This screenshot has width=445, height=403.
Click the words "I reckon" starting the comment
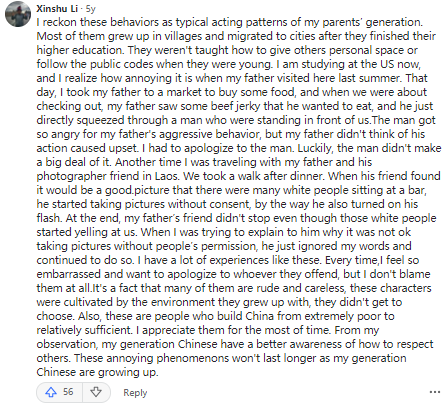tap(57, 22)
